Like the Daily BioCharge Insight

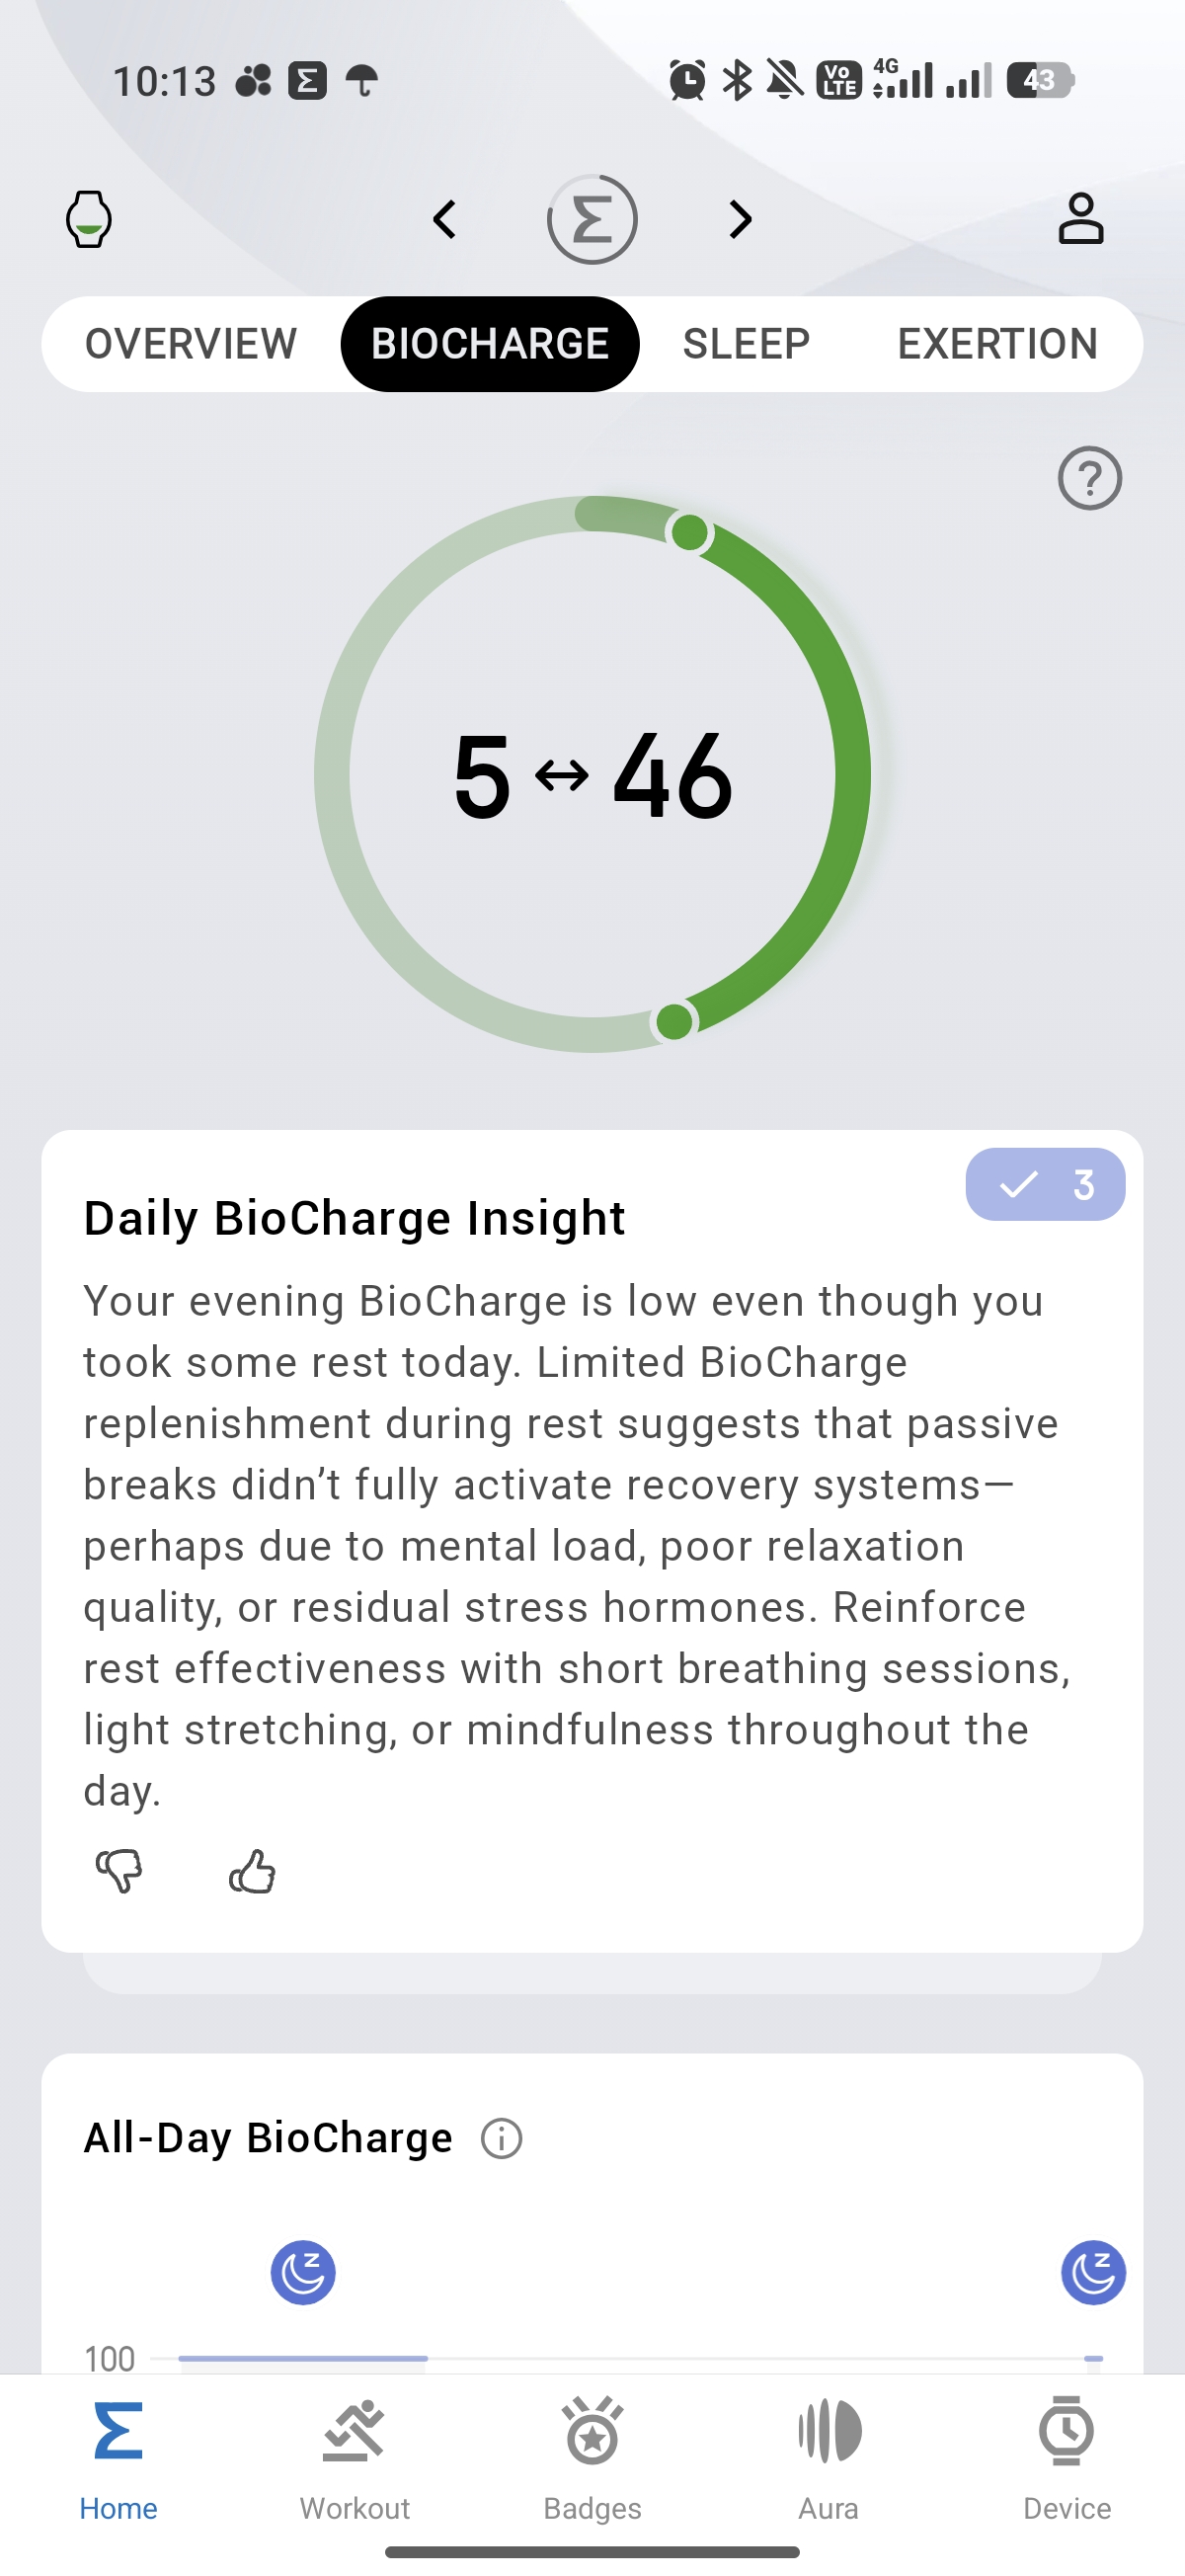(x=252, y=1870)
